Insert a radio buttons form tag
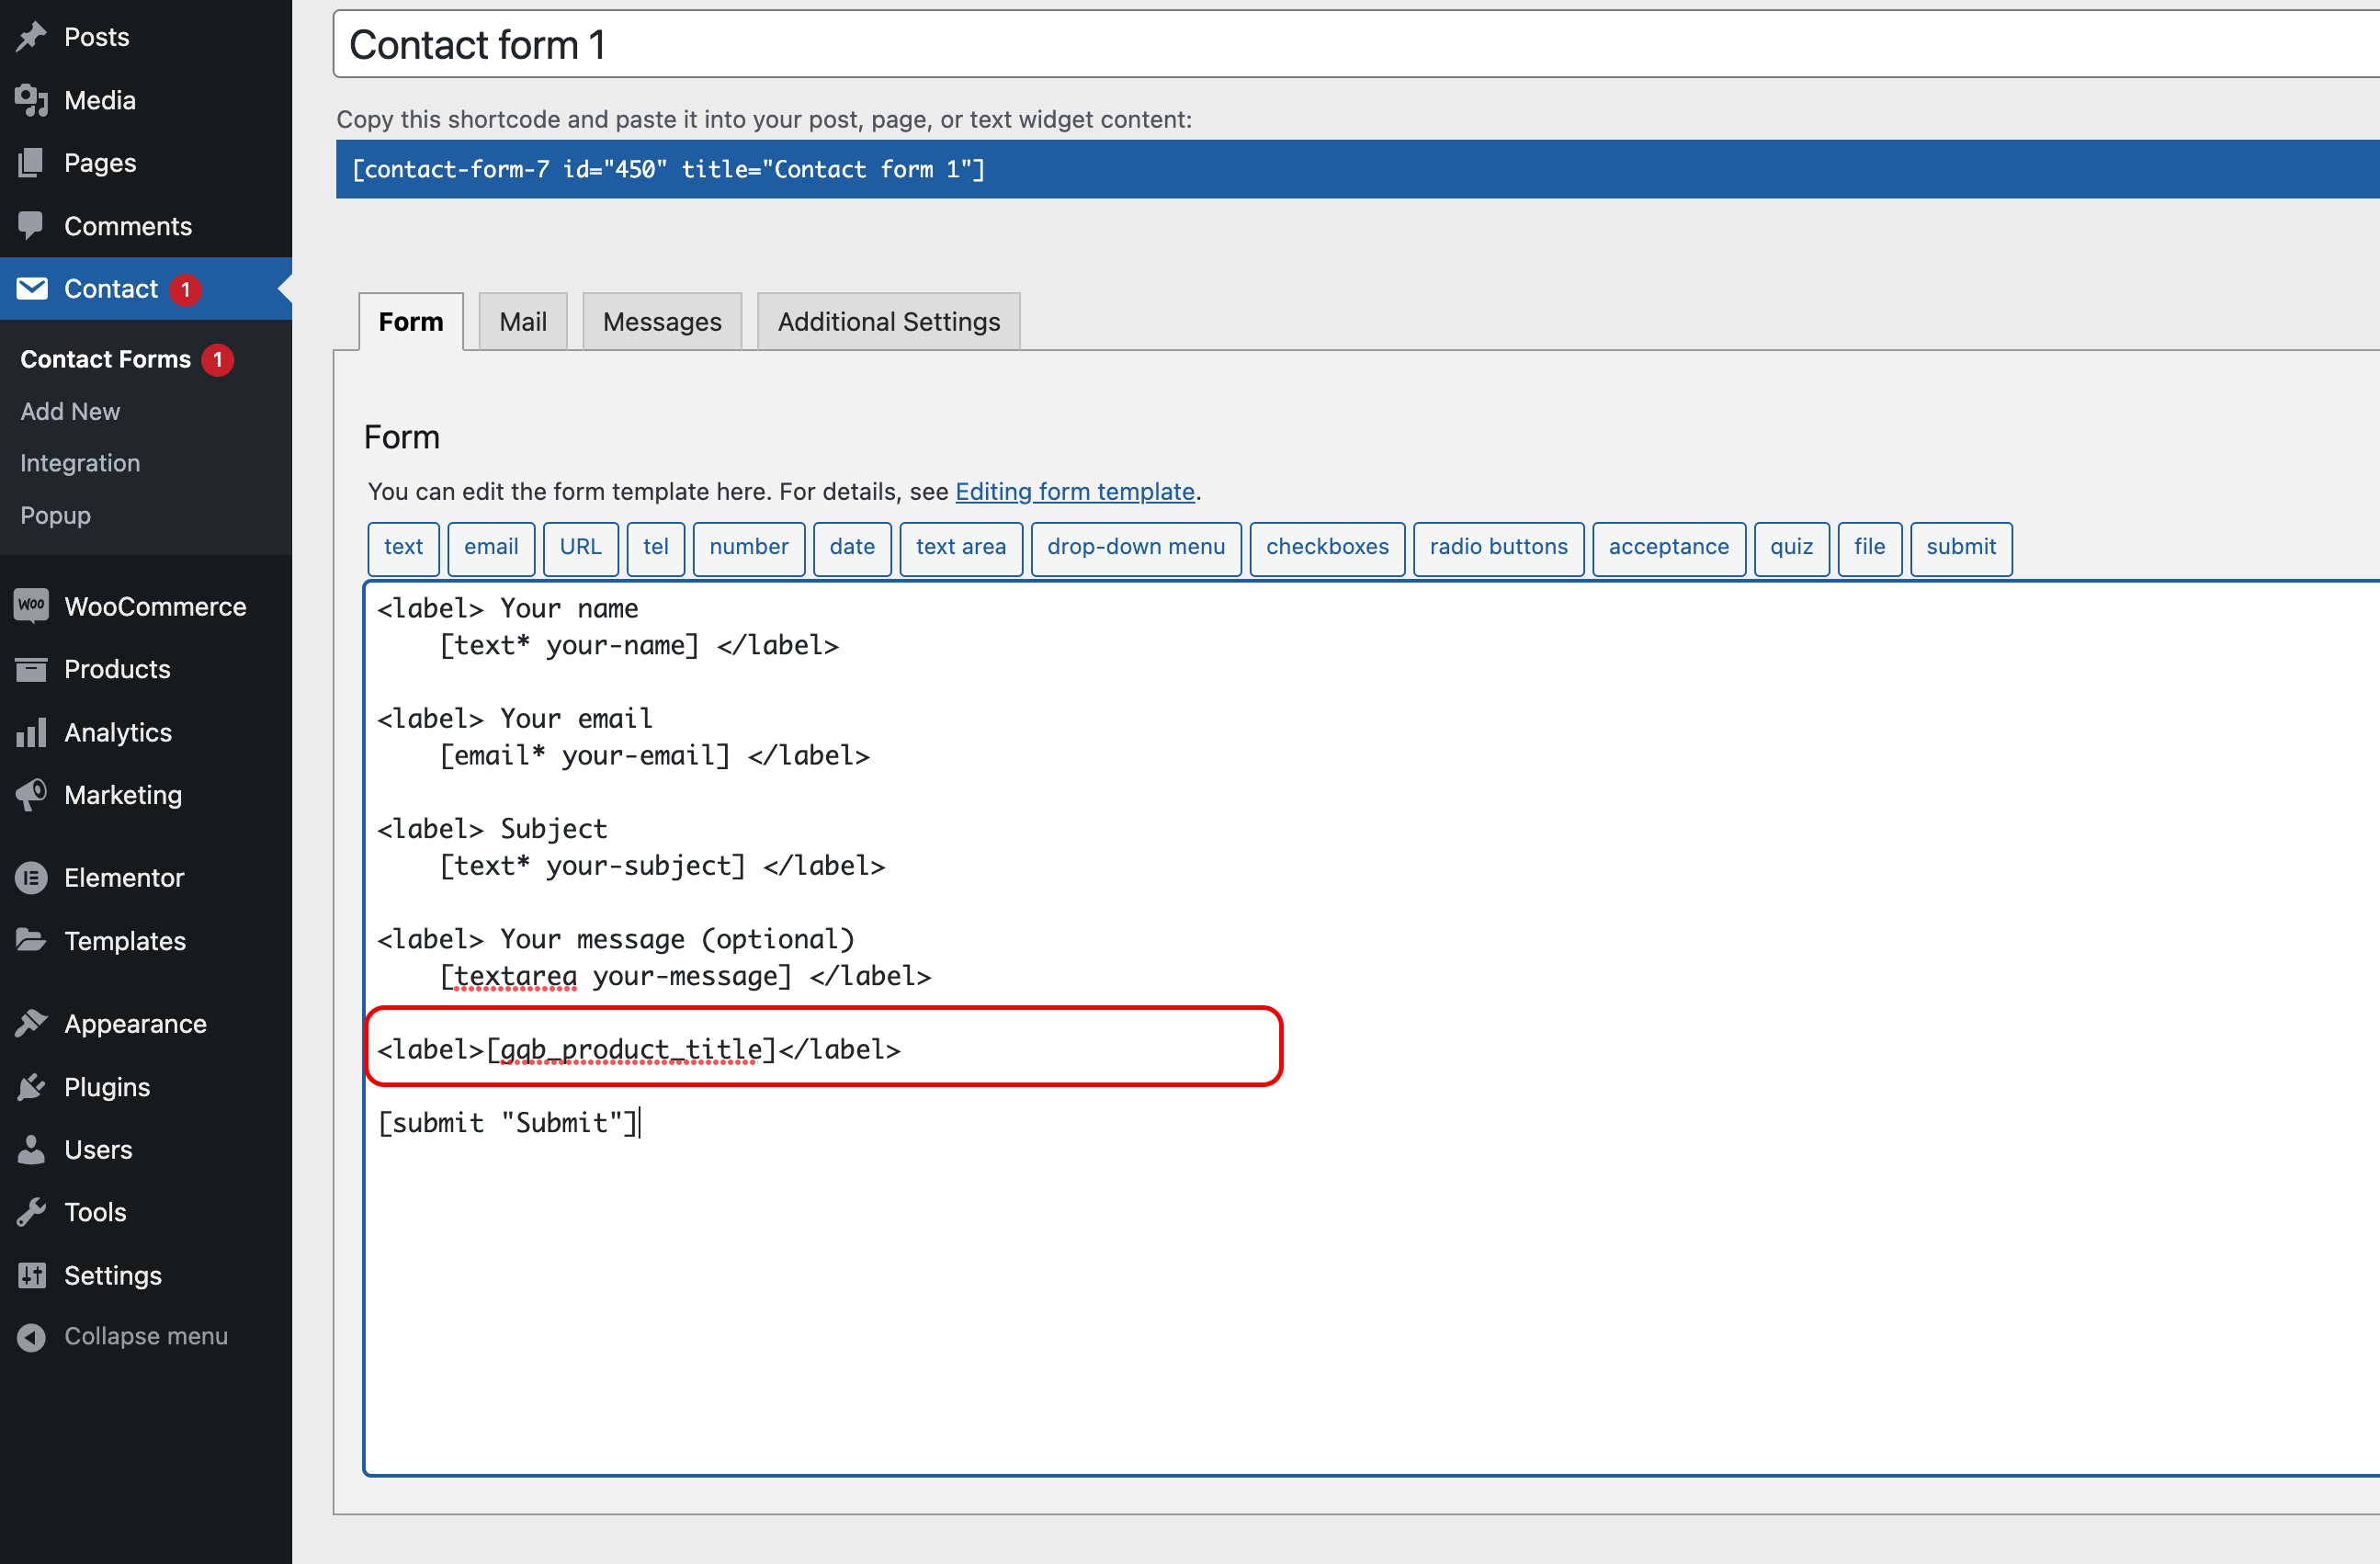2380x1564 pixels. tap(1497, 548)
